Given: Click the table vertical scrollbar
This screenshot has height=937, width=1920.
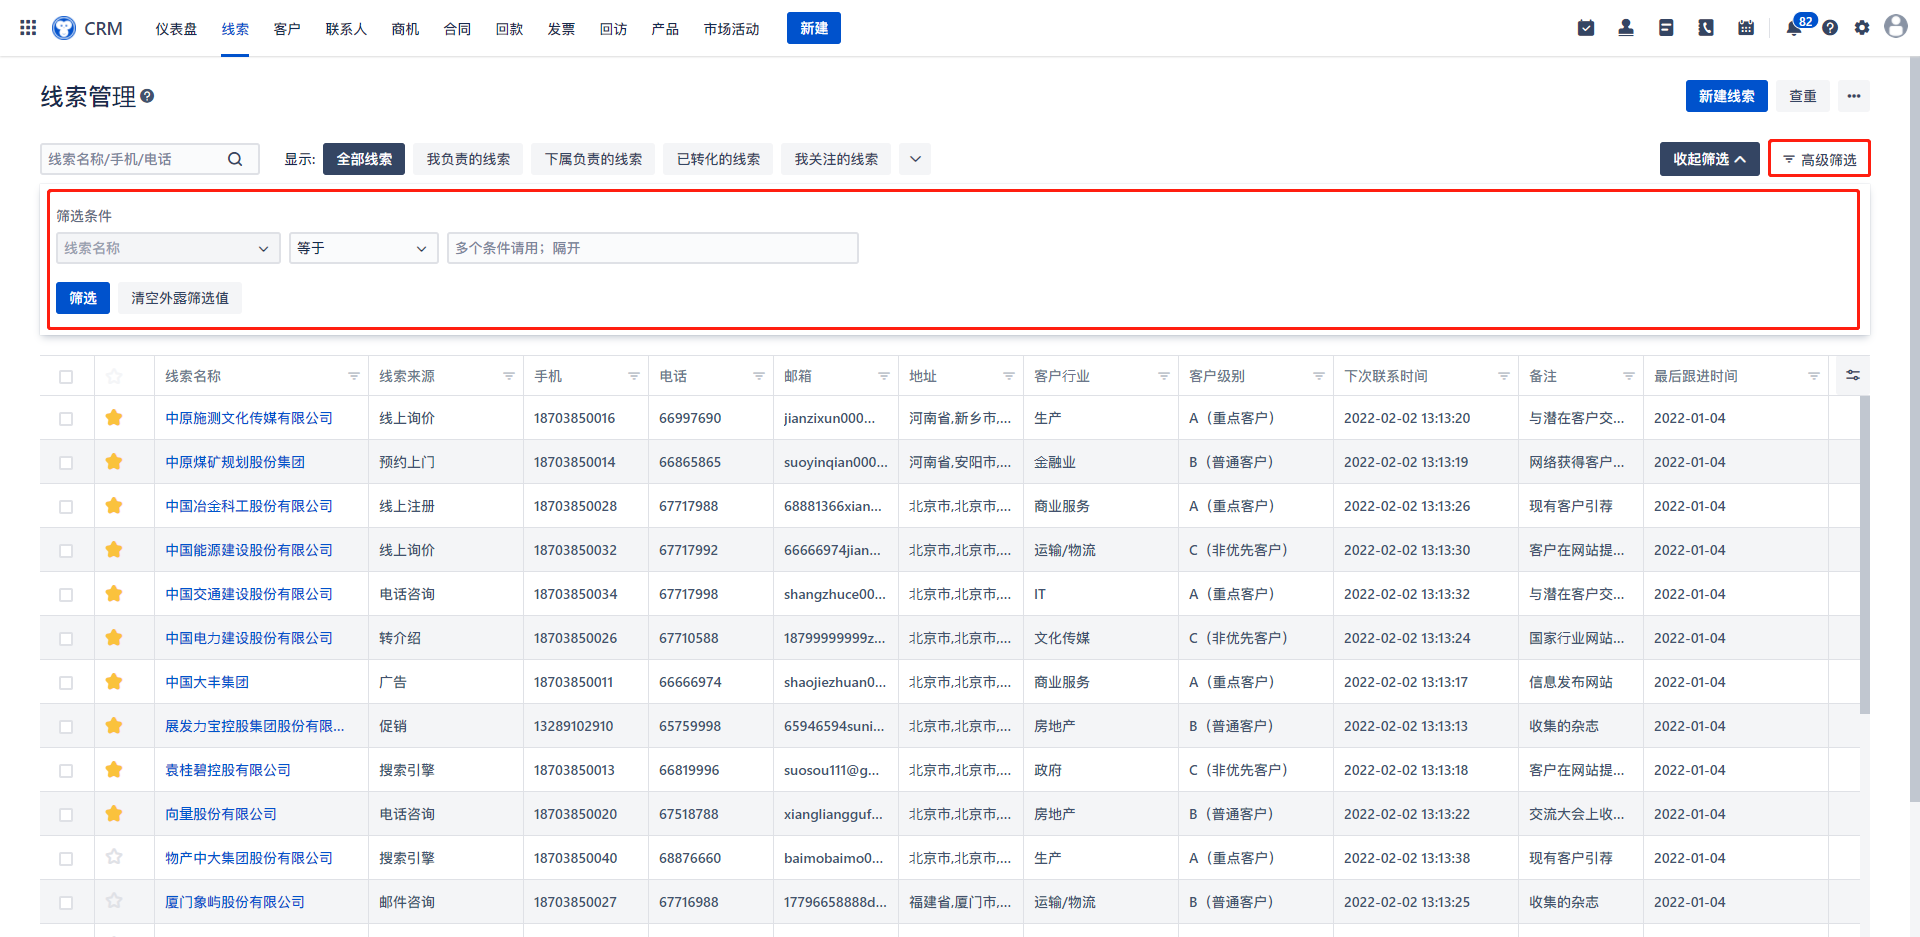Looking at the screenshot, I should 1864,555.
